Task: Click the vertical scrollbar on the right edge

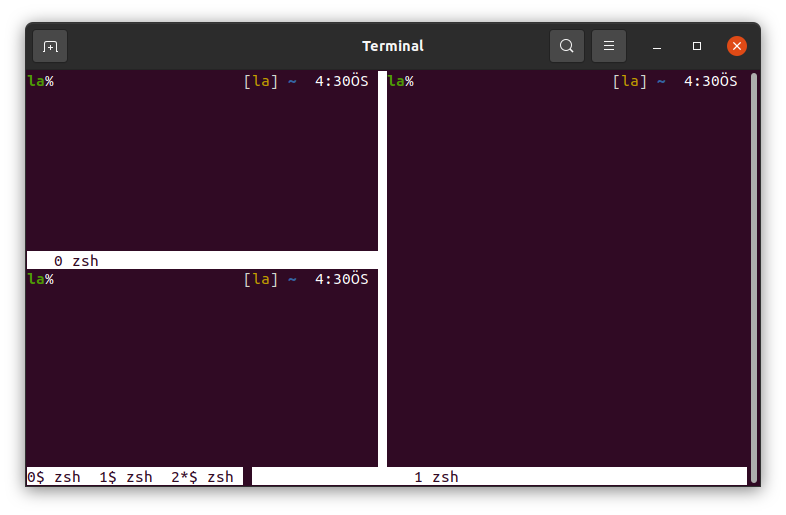Action: (x=754, y=270)
